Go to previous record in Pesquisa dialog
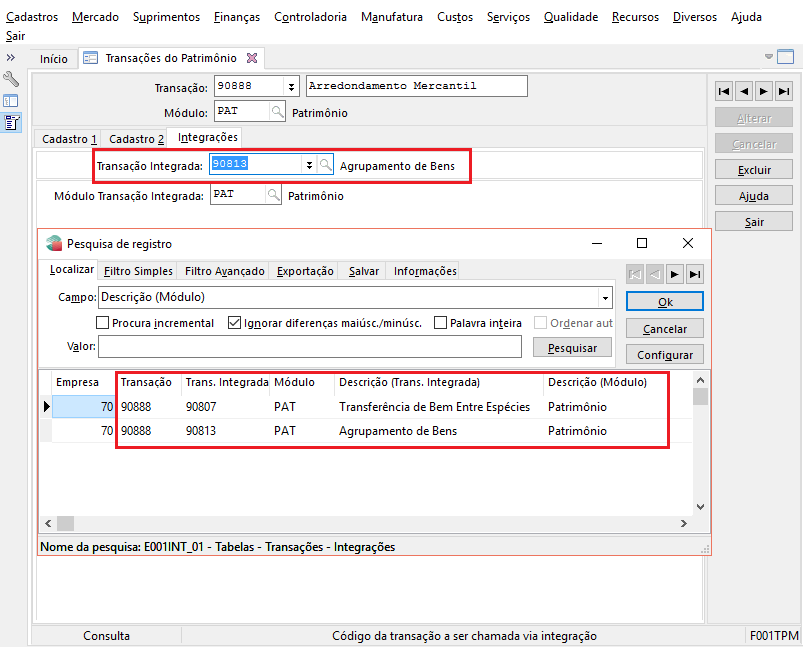 [654, 274]
